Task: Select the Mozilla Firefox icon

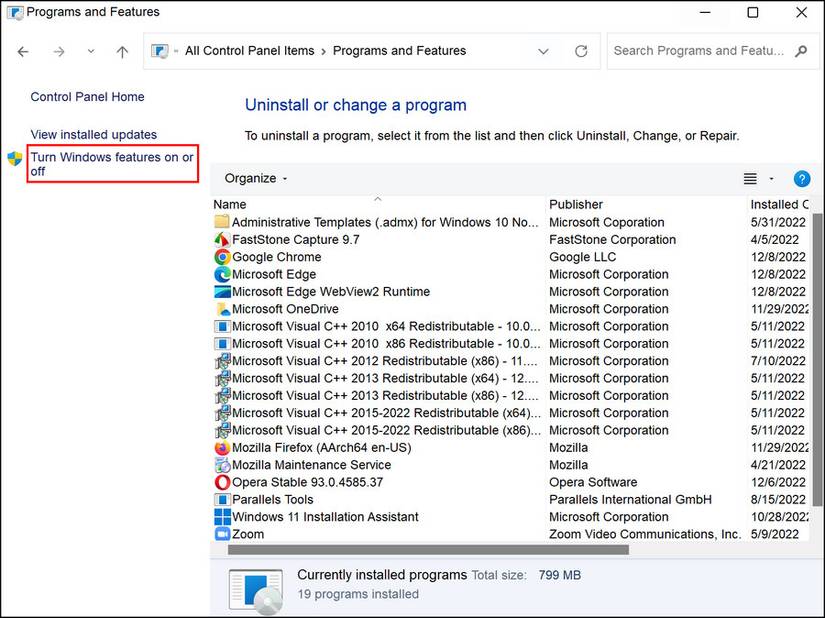Action: 222,447
